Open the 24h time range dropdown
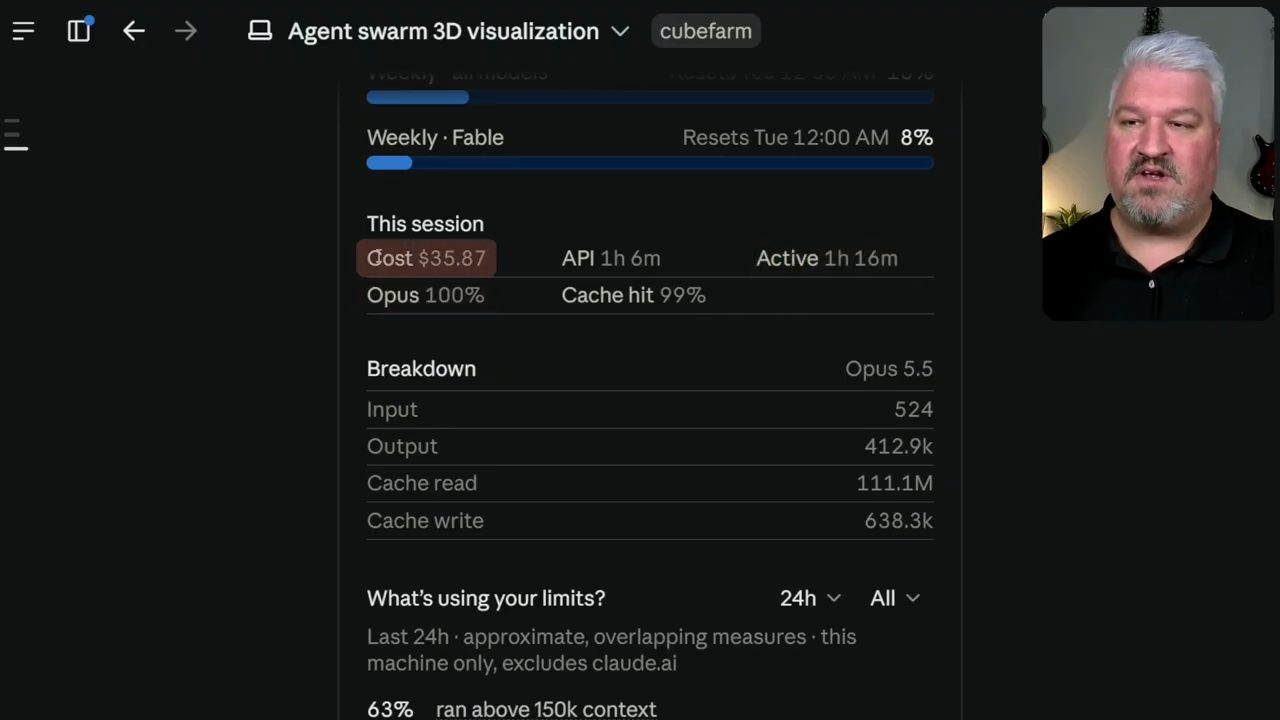Screen dimensions: 1280x720 [811, 598]
